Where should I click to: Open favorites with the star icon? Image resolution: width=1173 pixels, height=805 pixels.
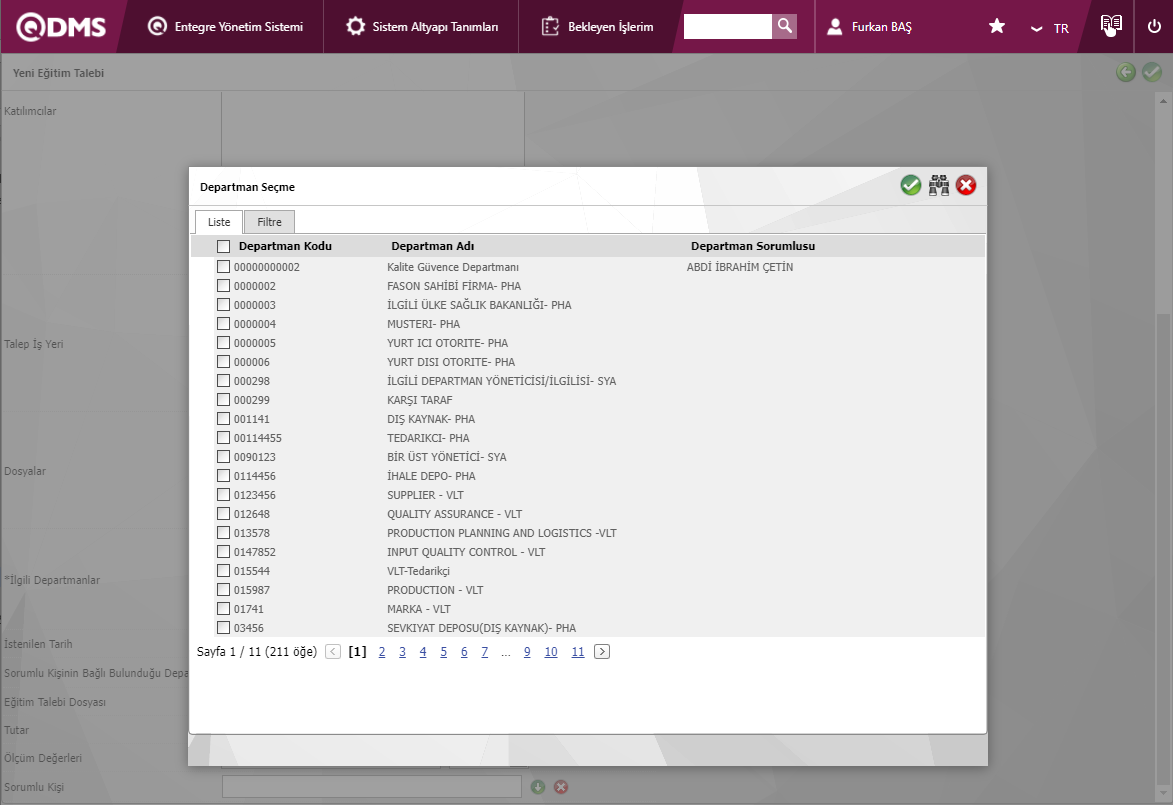pyautogui.click(x=997, y=27)
